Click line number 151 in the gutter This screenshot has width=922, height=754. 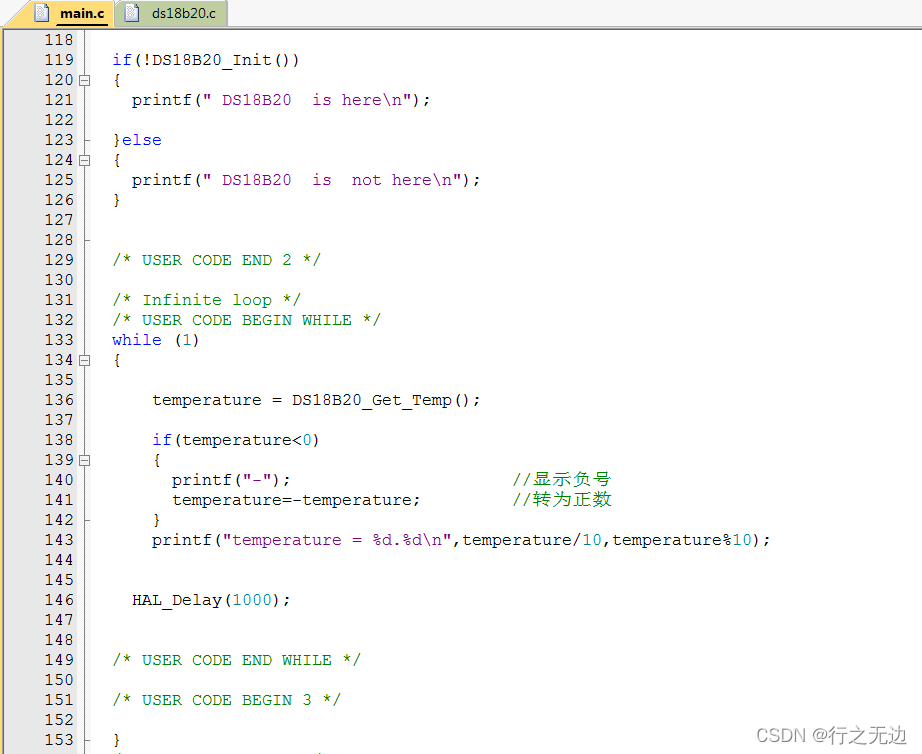59,700
